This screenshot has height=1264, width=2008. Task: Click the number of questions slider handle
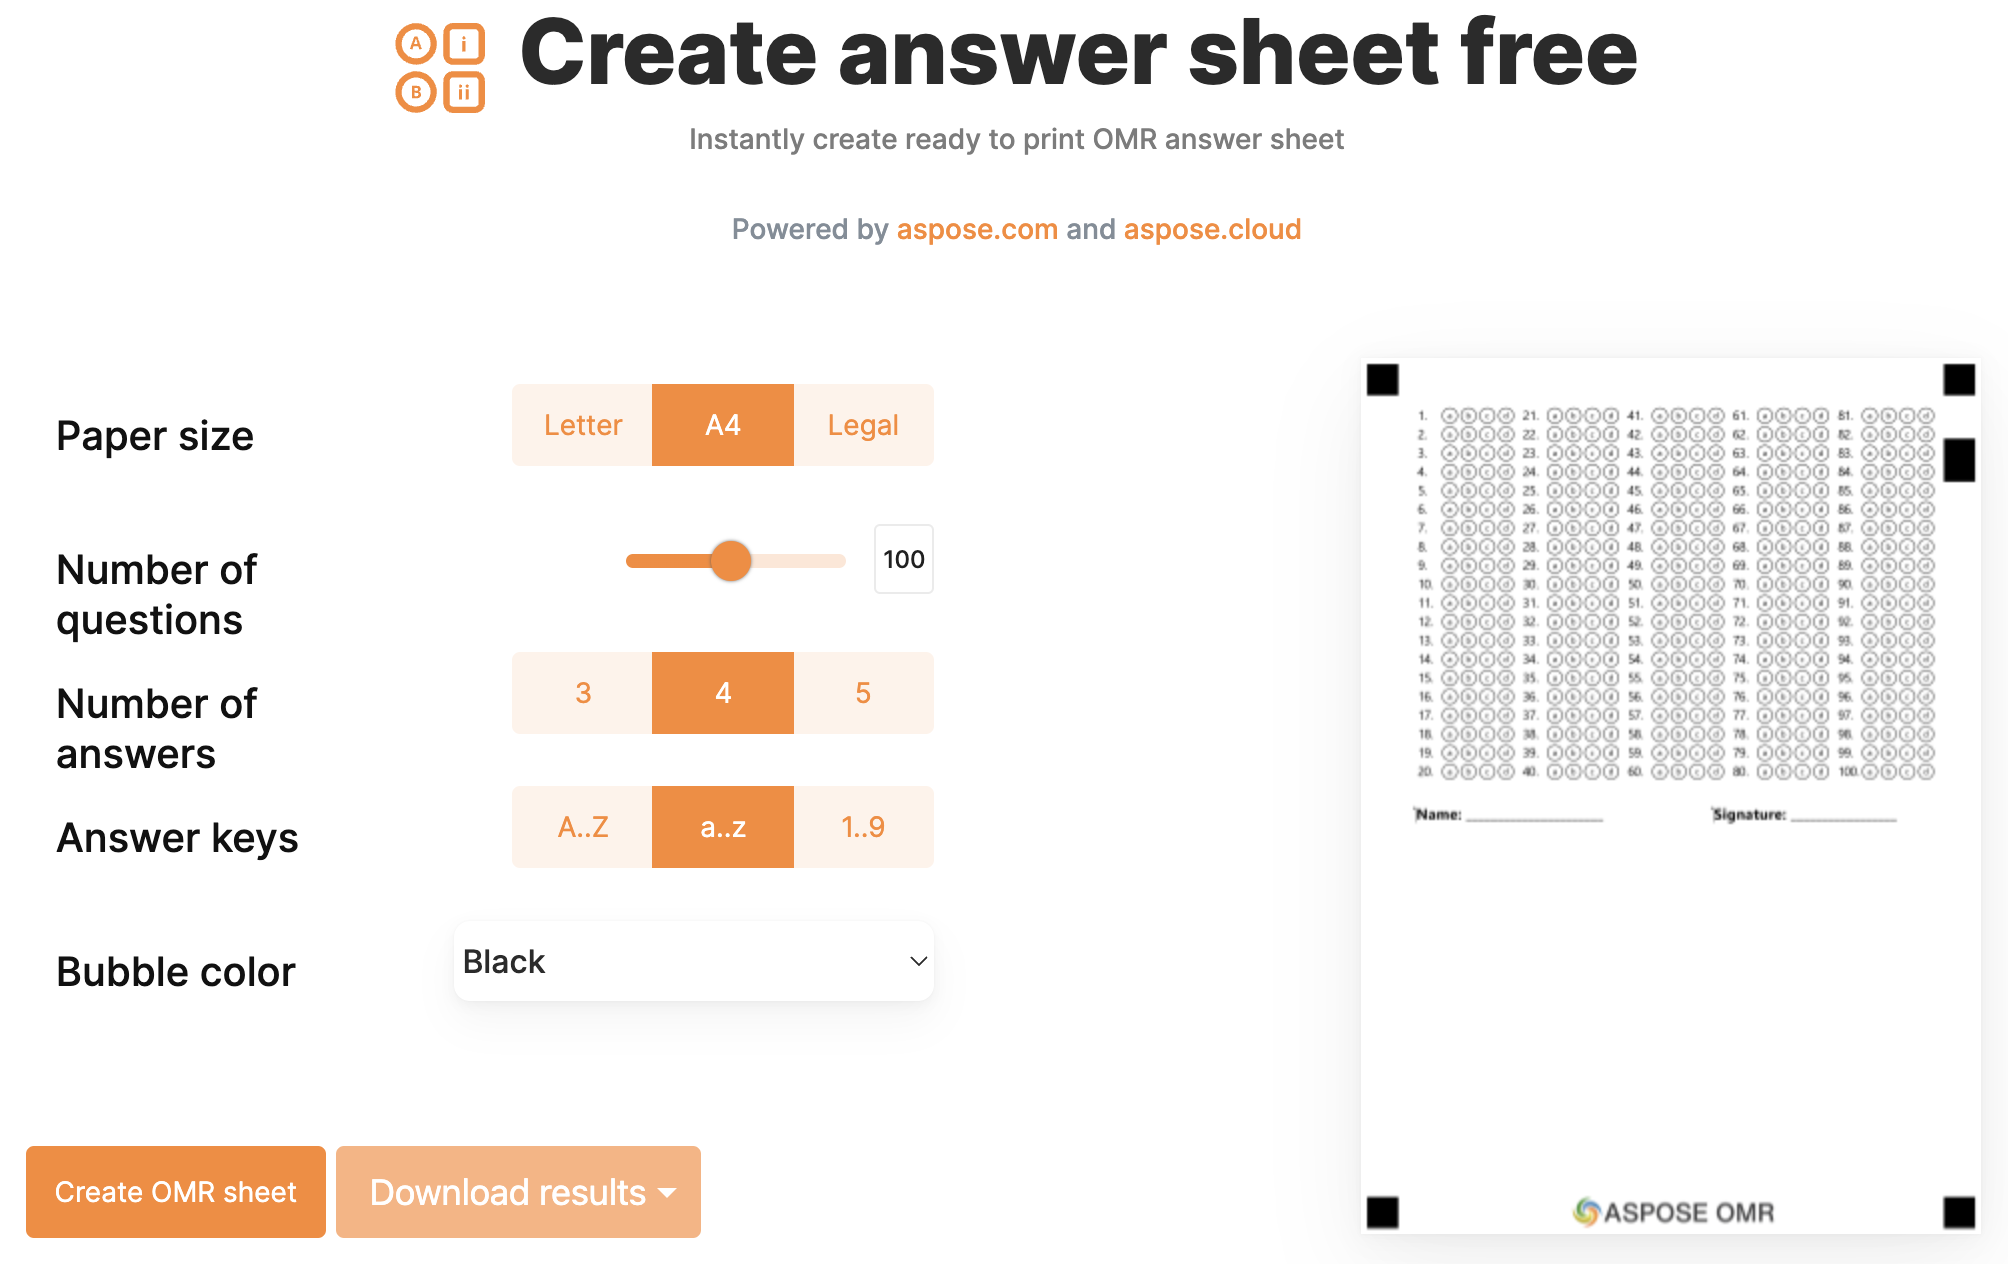pyautogui.click(x=731, y=560)
